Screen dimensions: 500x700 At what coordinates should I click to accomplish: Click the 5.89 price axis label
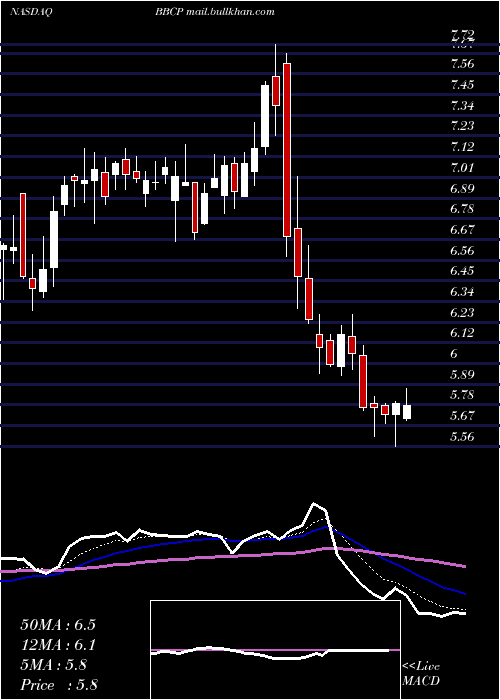point(462,375)
